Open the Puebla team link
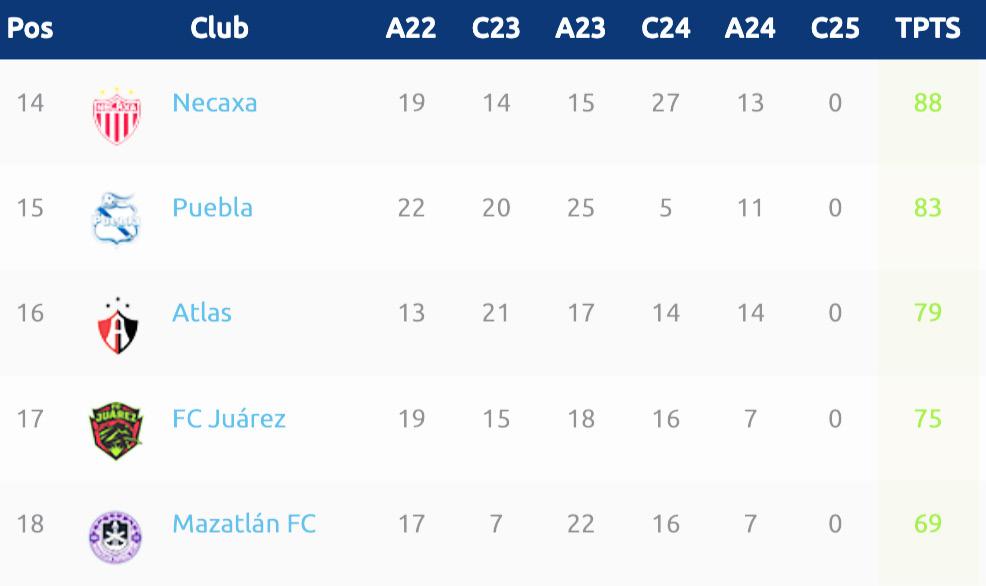The width and height of the screenshot is (986, 586). pyautogui.click(x=213, y=207)
